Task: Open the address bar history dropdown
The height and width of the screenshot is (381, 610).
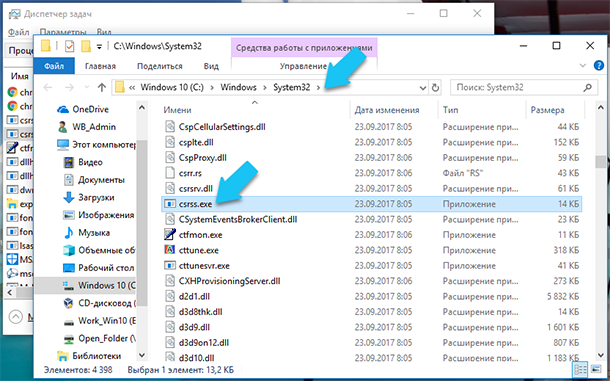Action: (423, 88)
